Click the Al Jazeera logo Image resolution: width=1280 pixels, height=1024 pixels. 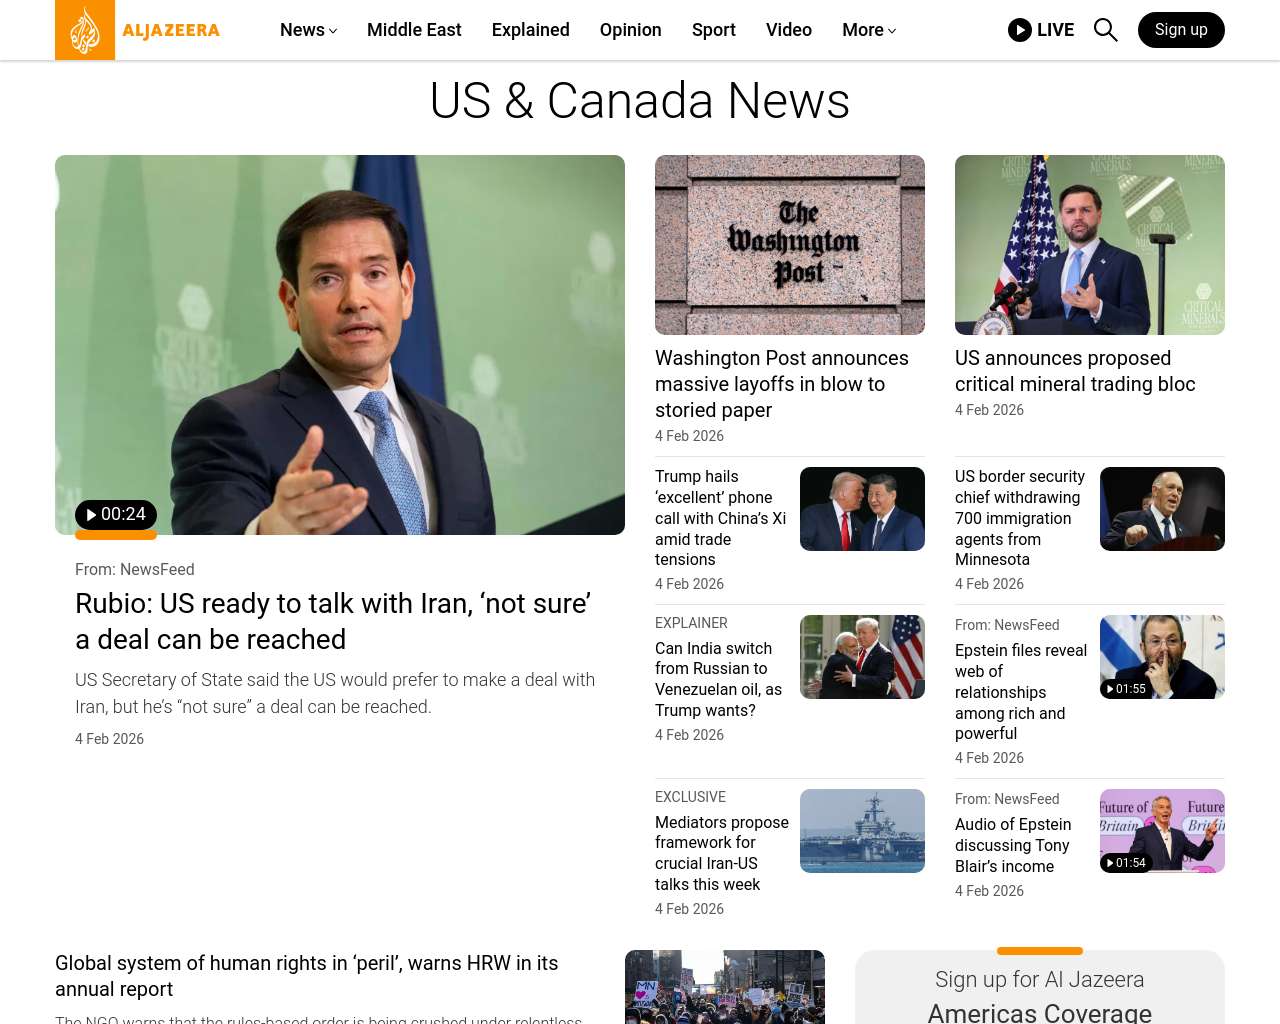138,30
